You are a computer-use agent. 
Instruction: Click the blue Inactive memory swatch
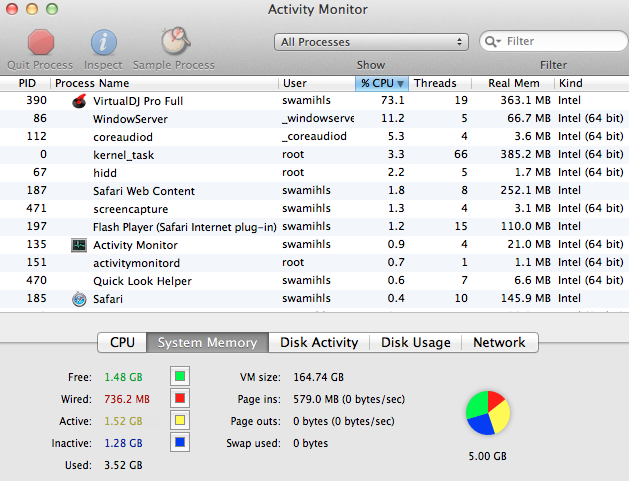[x=180, y=443]
